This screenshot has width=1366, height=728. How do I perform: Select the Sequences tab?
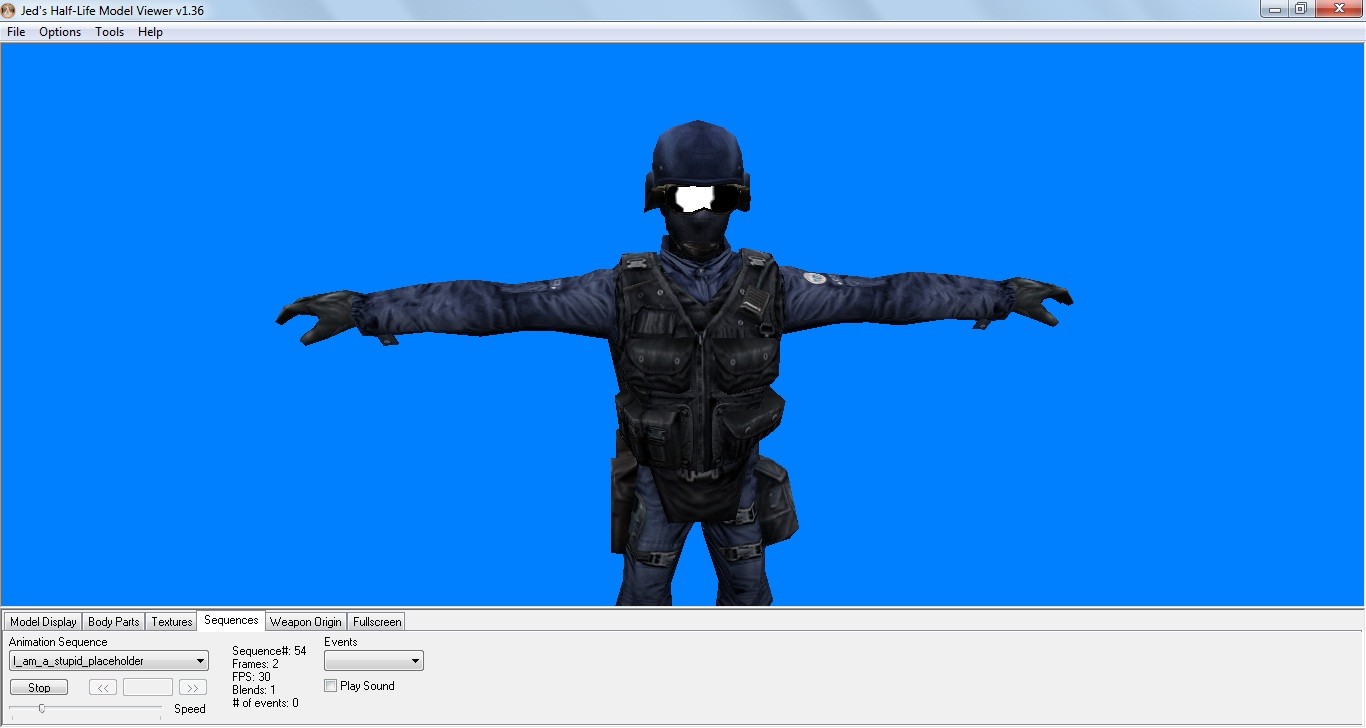[x=230, y=620]
